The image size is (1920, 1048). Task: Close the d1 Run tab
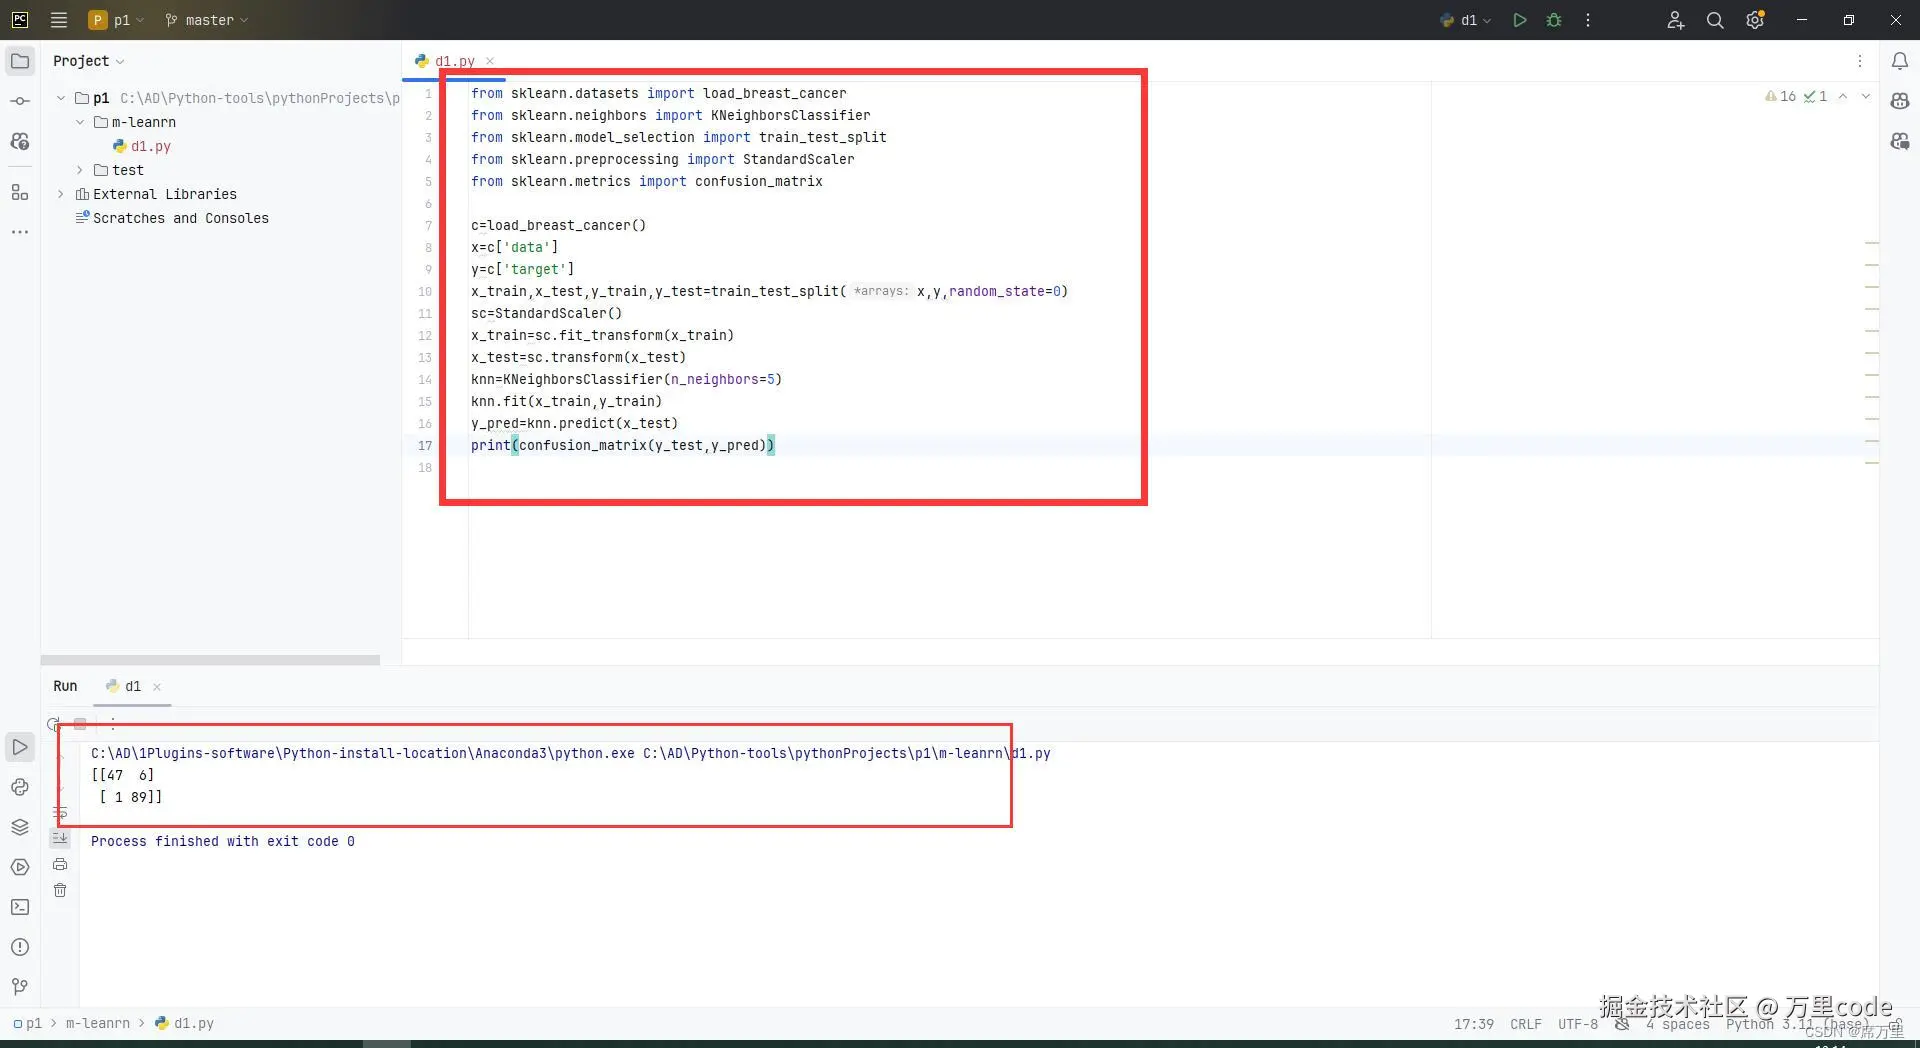click(157, 687)
